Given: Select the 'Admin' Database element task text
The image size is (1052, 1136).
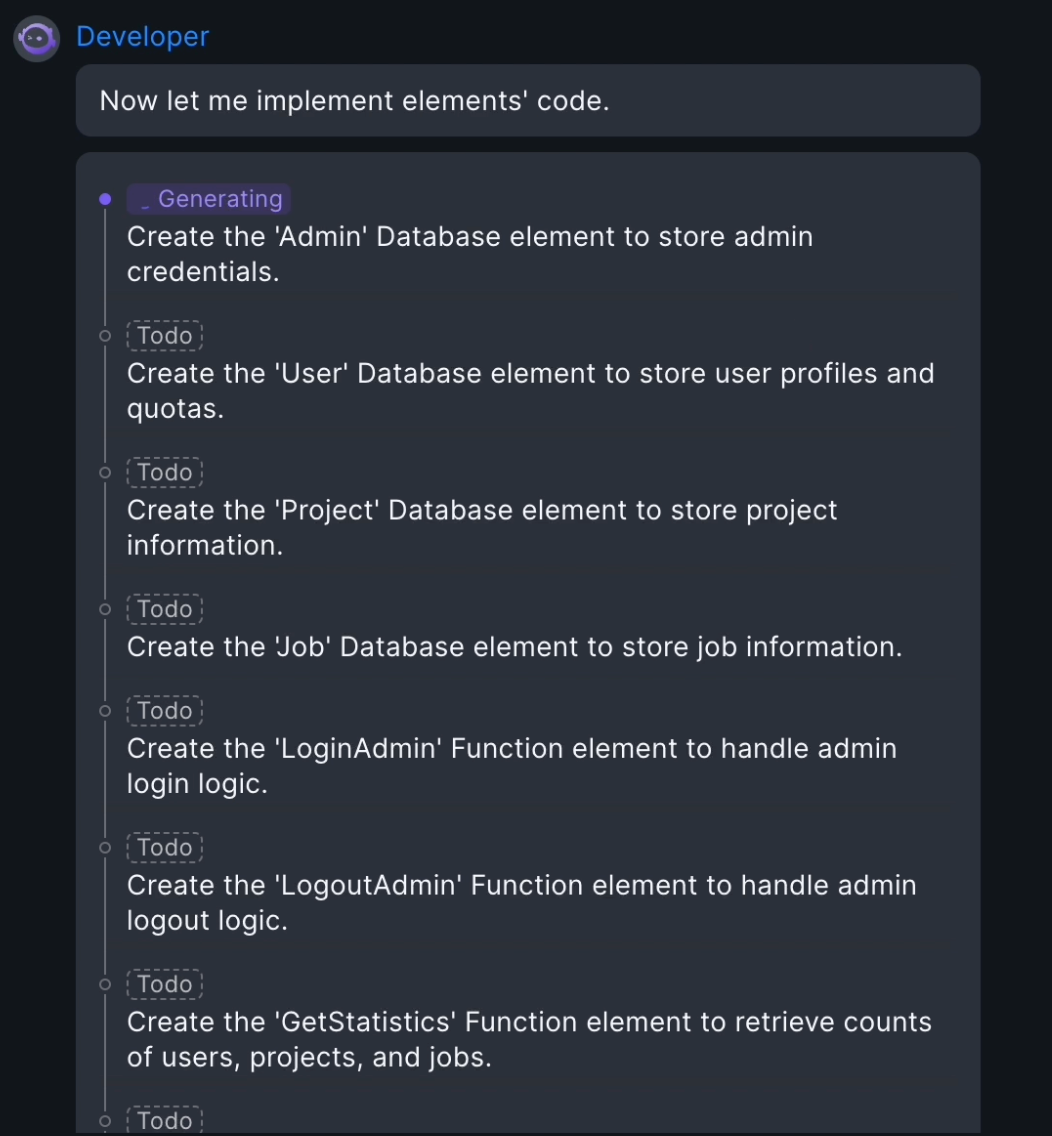Looking at the screenshot, I should (x=469, y=254).
